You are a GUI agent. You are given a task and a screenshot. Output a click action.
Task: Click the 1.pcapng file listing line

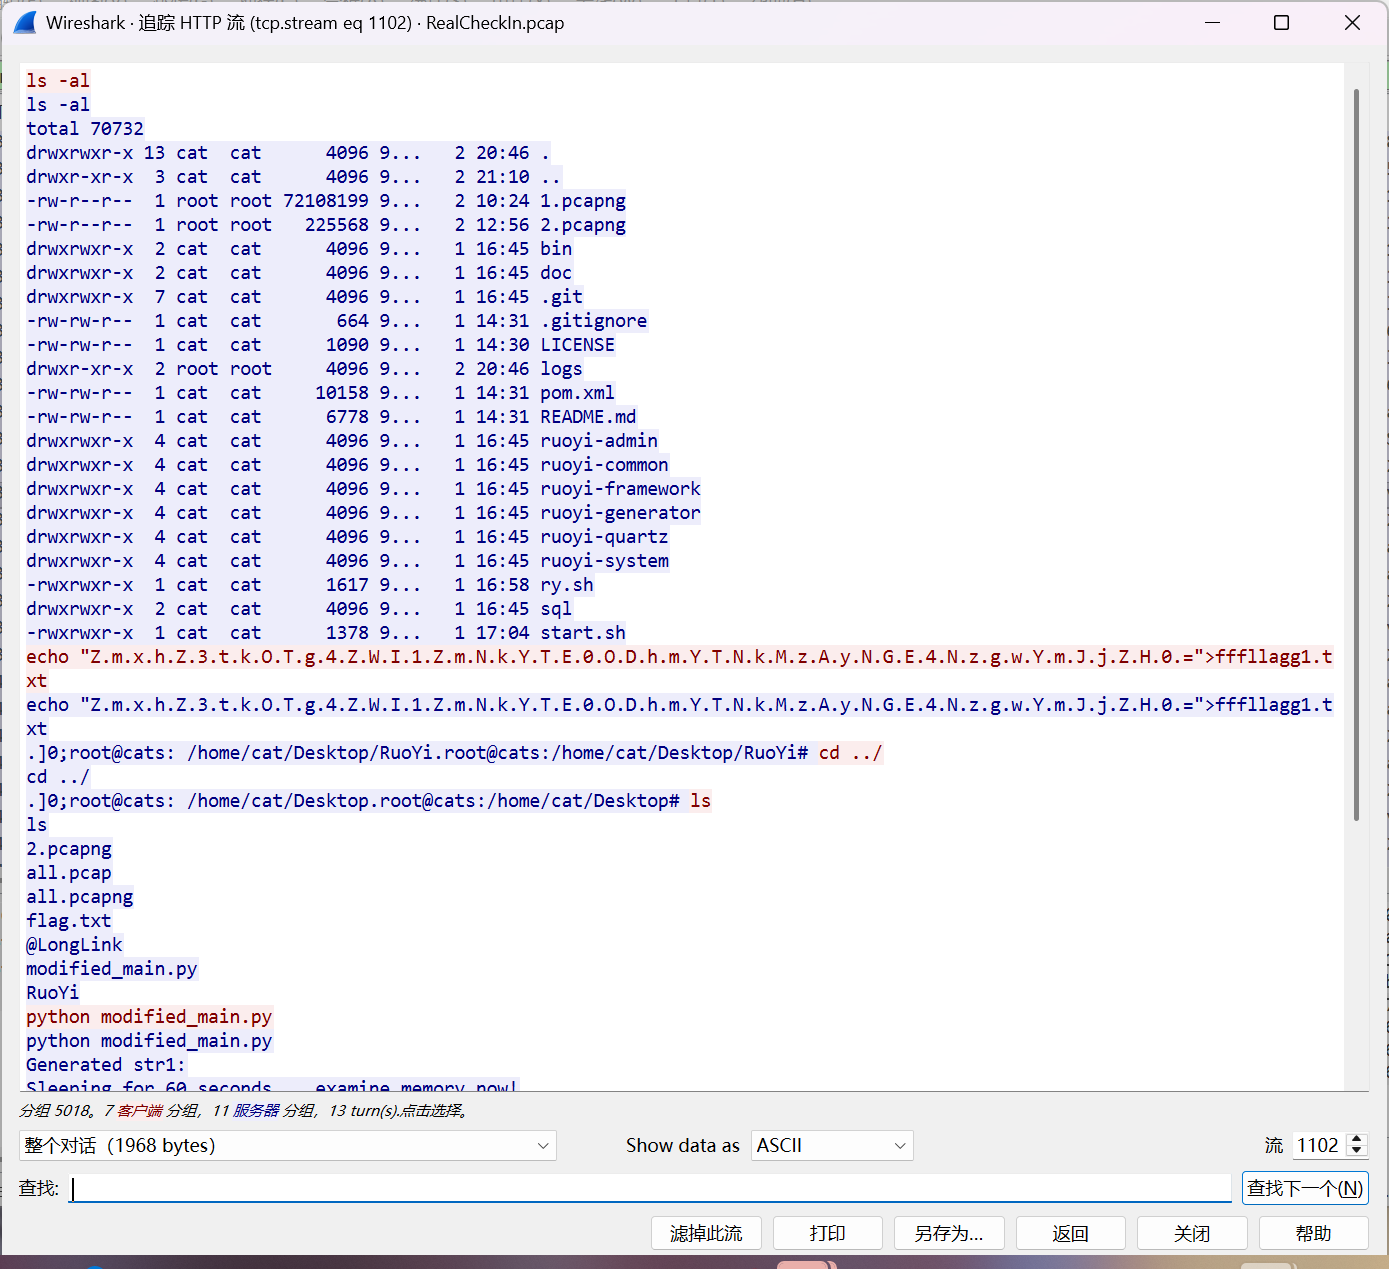pos(326,200)
